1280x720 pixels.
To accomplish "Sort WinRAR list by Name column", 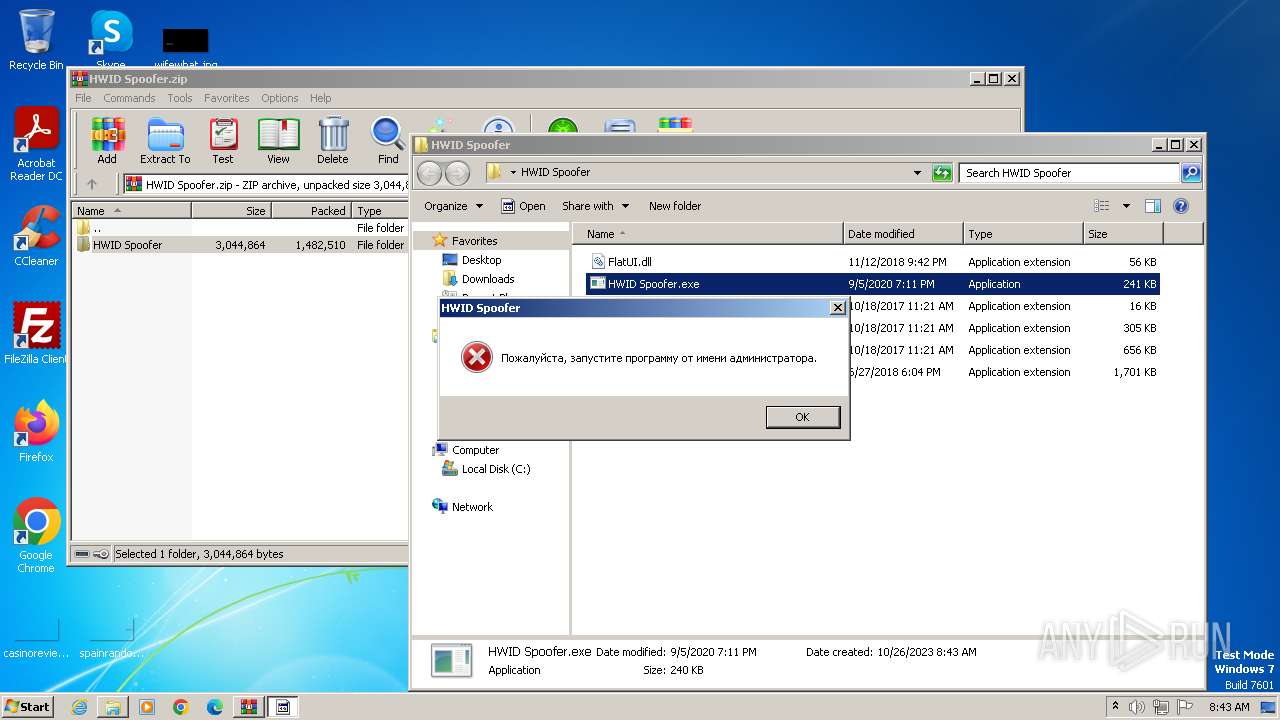I will coord(131,211).
